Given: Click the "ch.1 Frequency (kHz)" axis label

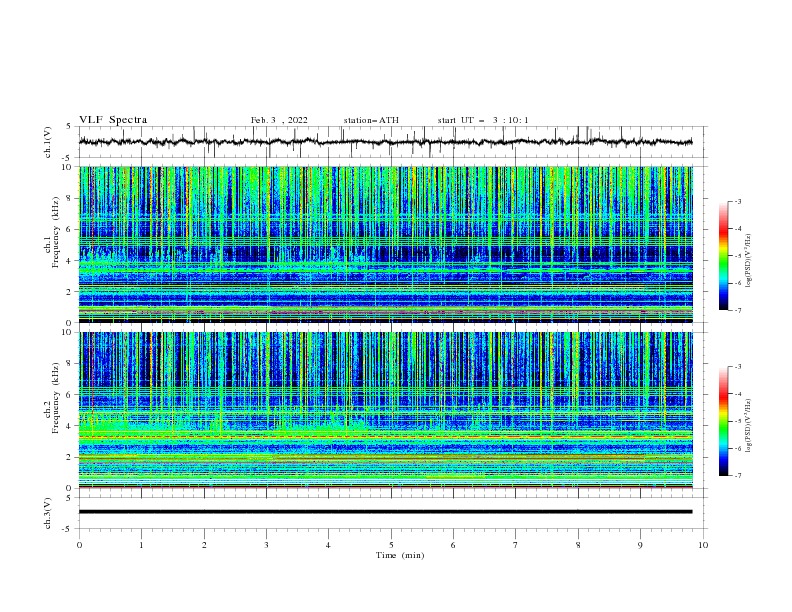Looking at the screenshot, I should pyautogui.click(x=52, y=233).
